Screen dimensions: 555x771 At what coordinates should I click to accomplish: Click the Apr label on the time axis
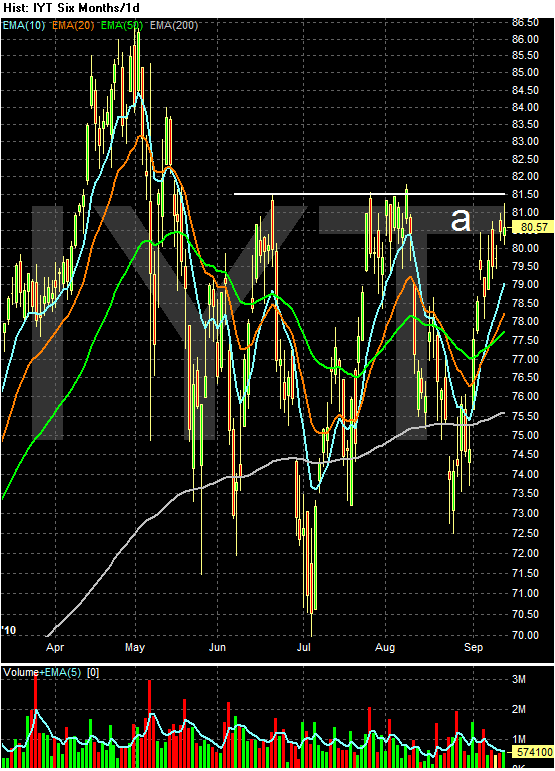point(55,647)
